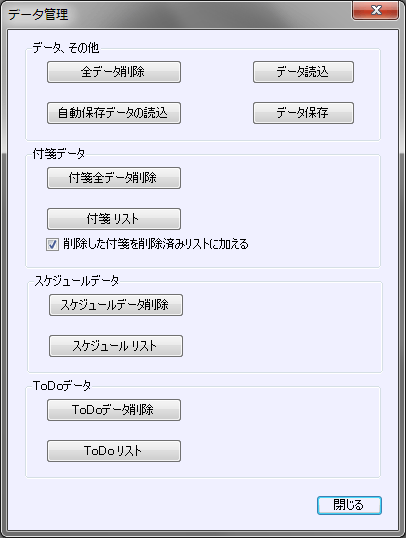
Task: Click the 全データ削除 button
Action: [x=114, y=72]
